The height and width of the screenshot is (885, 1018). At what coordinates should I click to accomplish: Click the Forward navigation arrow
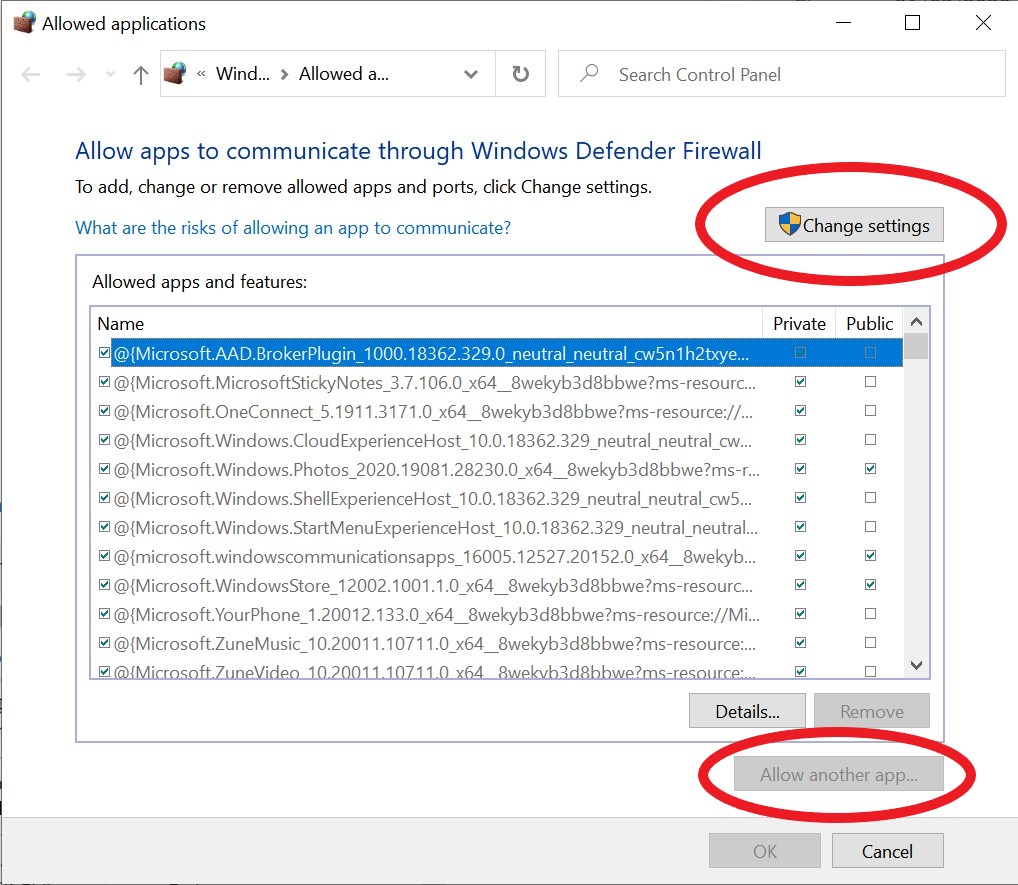click(76, 75)
